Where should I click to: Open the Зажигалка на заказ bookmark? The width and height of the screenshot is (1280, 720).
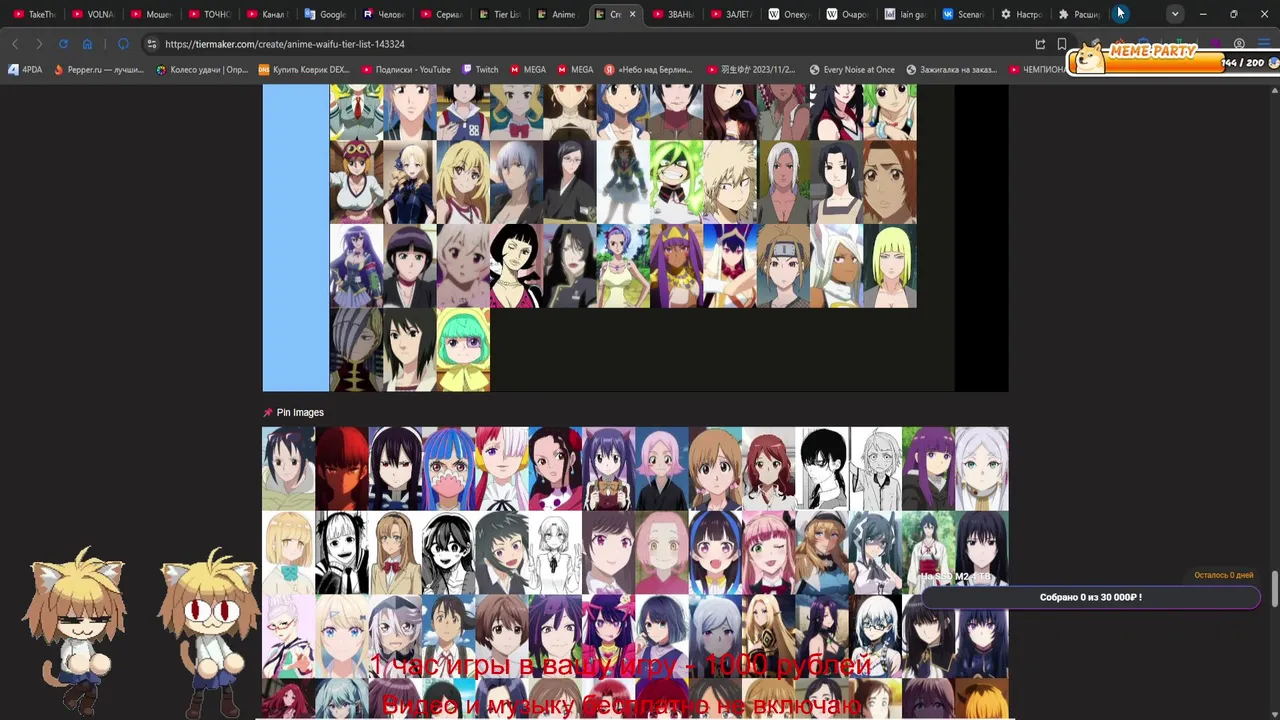(951, 70)
